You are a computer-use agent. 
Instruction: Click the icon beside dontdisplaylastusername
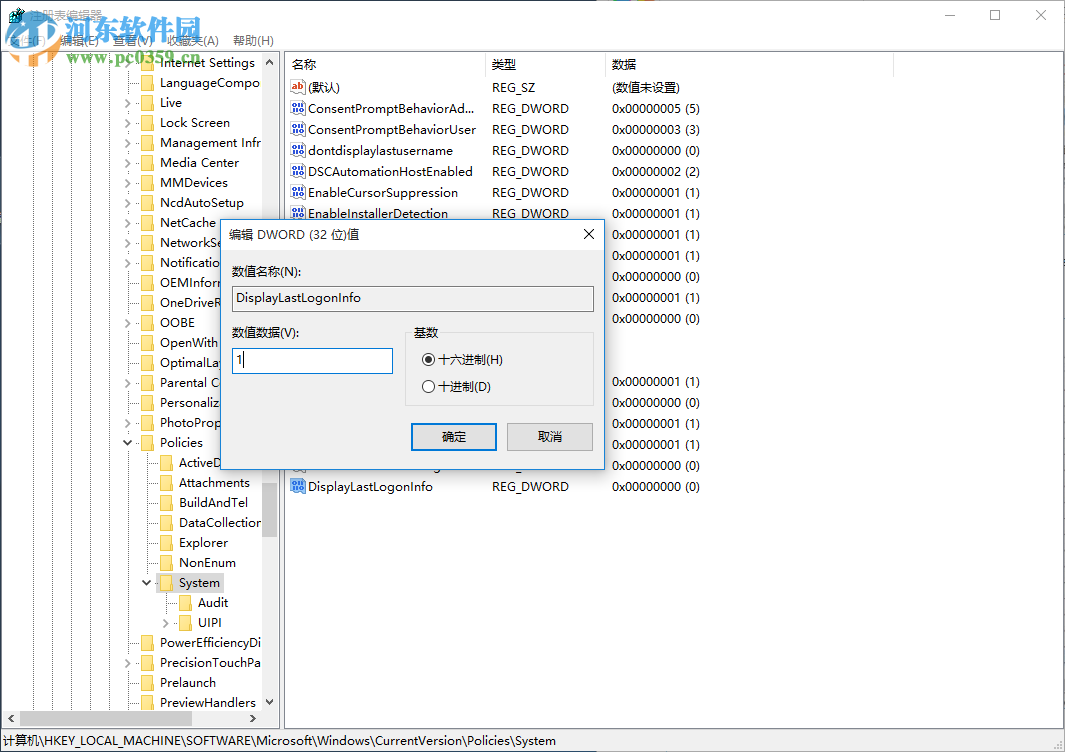(x=297, y=150)
